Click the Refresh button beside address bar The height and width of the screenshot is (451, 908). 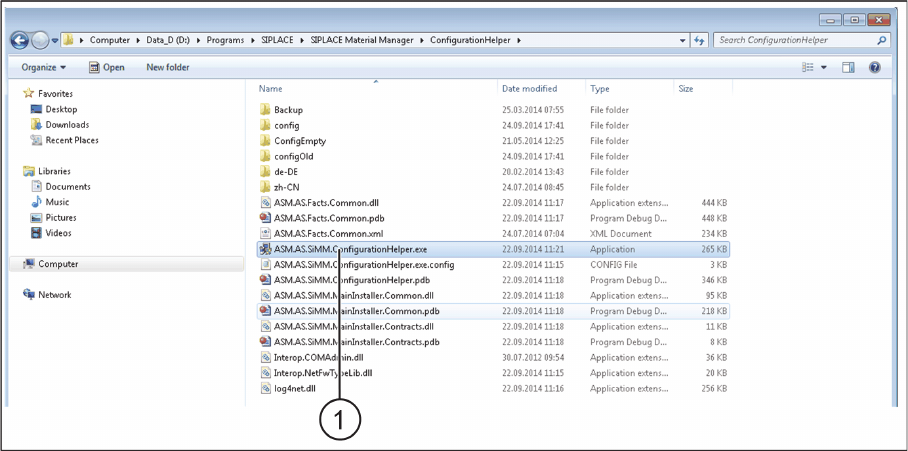pos(700,41)
